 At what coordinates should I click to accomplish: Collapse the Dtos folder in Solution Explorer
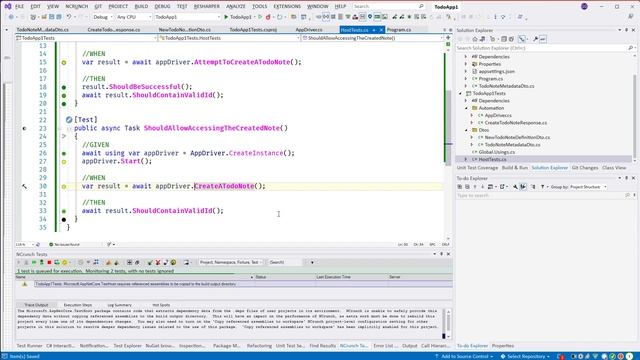pyautogui.click(x=467, y=130)
